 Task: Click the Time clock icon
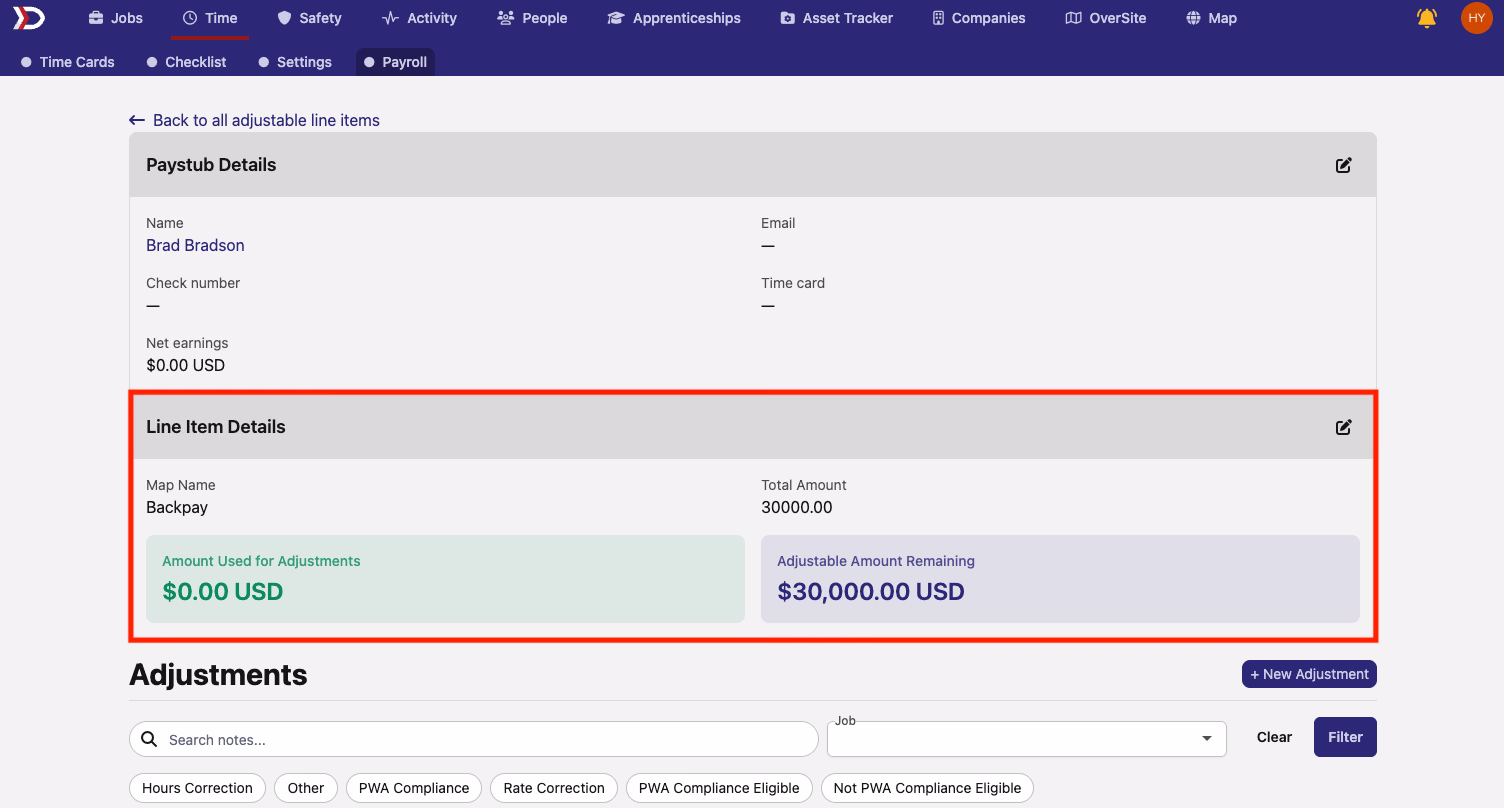tap(190, 18)
